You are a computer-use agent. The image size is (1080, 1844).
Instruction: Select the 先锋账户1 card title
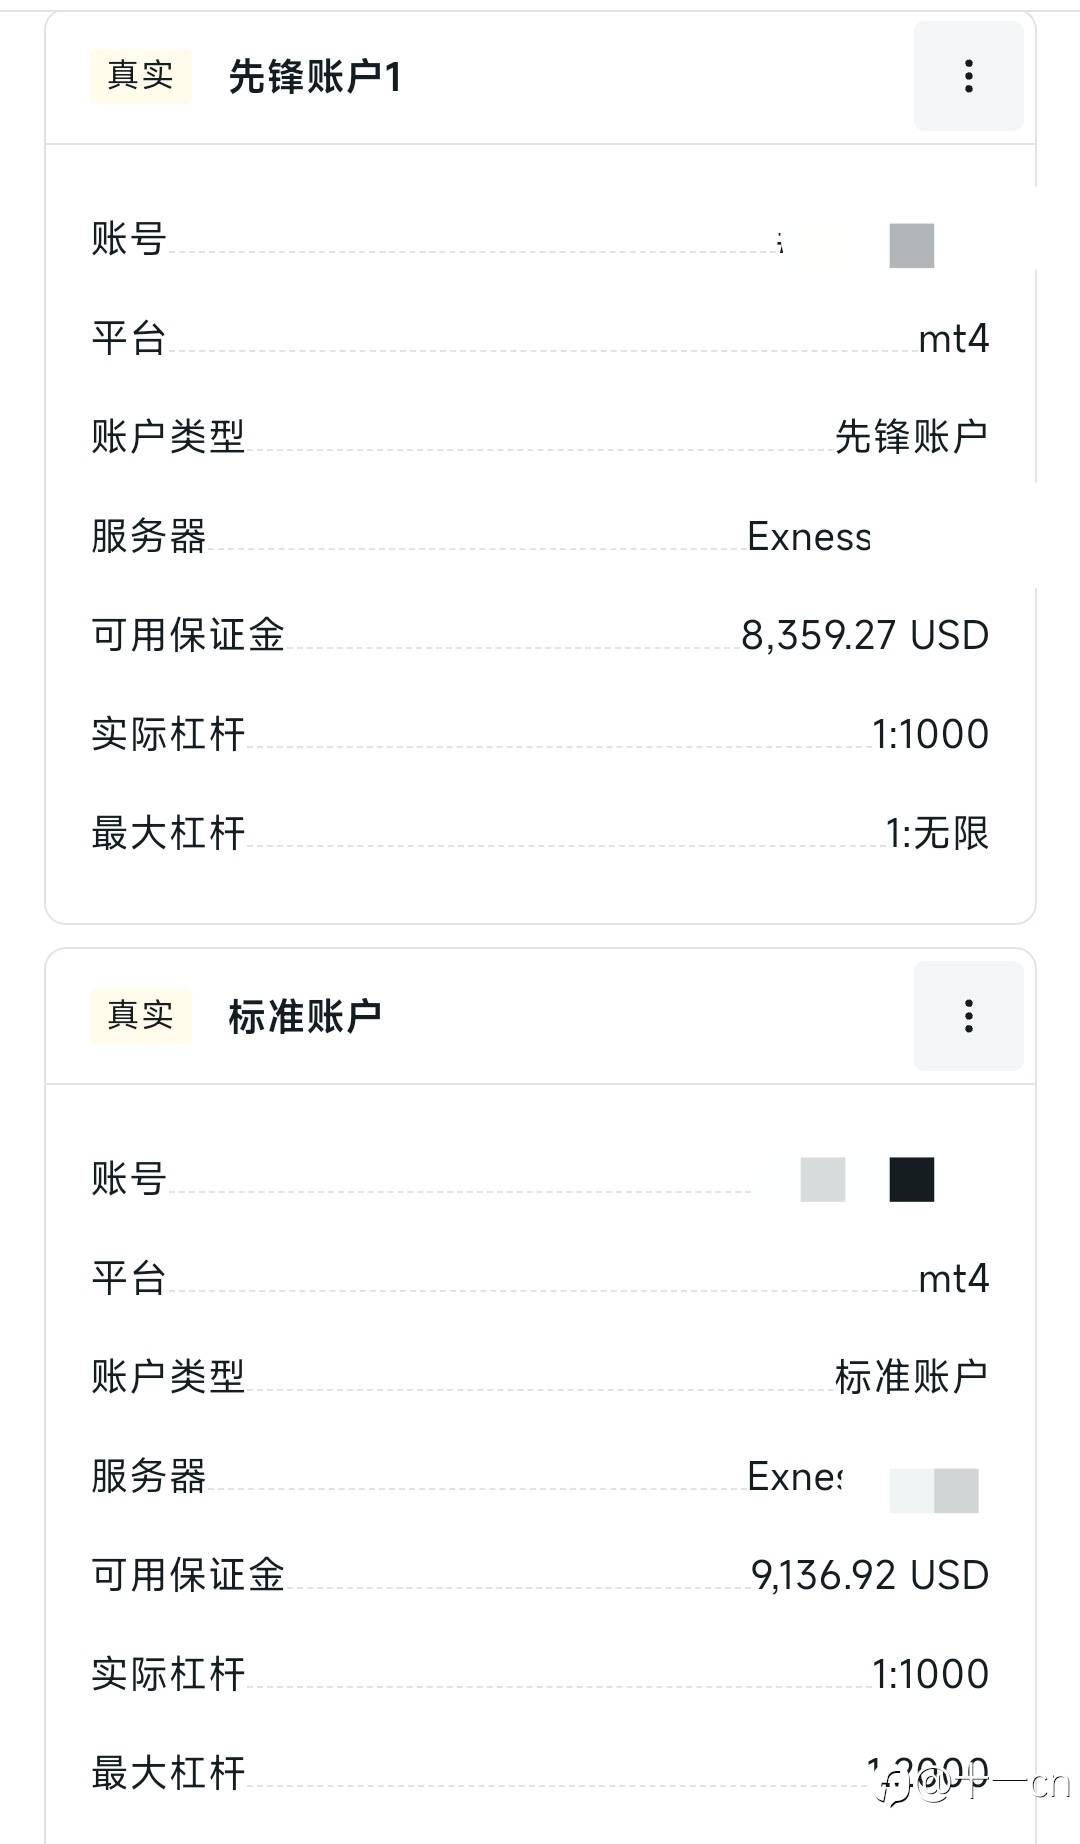(314, 77)
